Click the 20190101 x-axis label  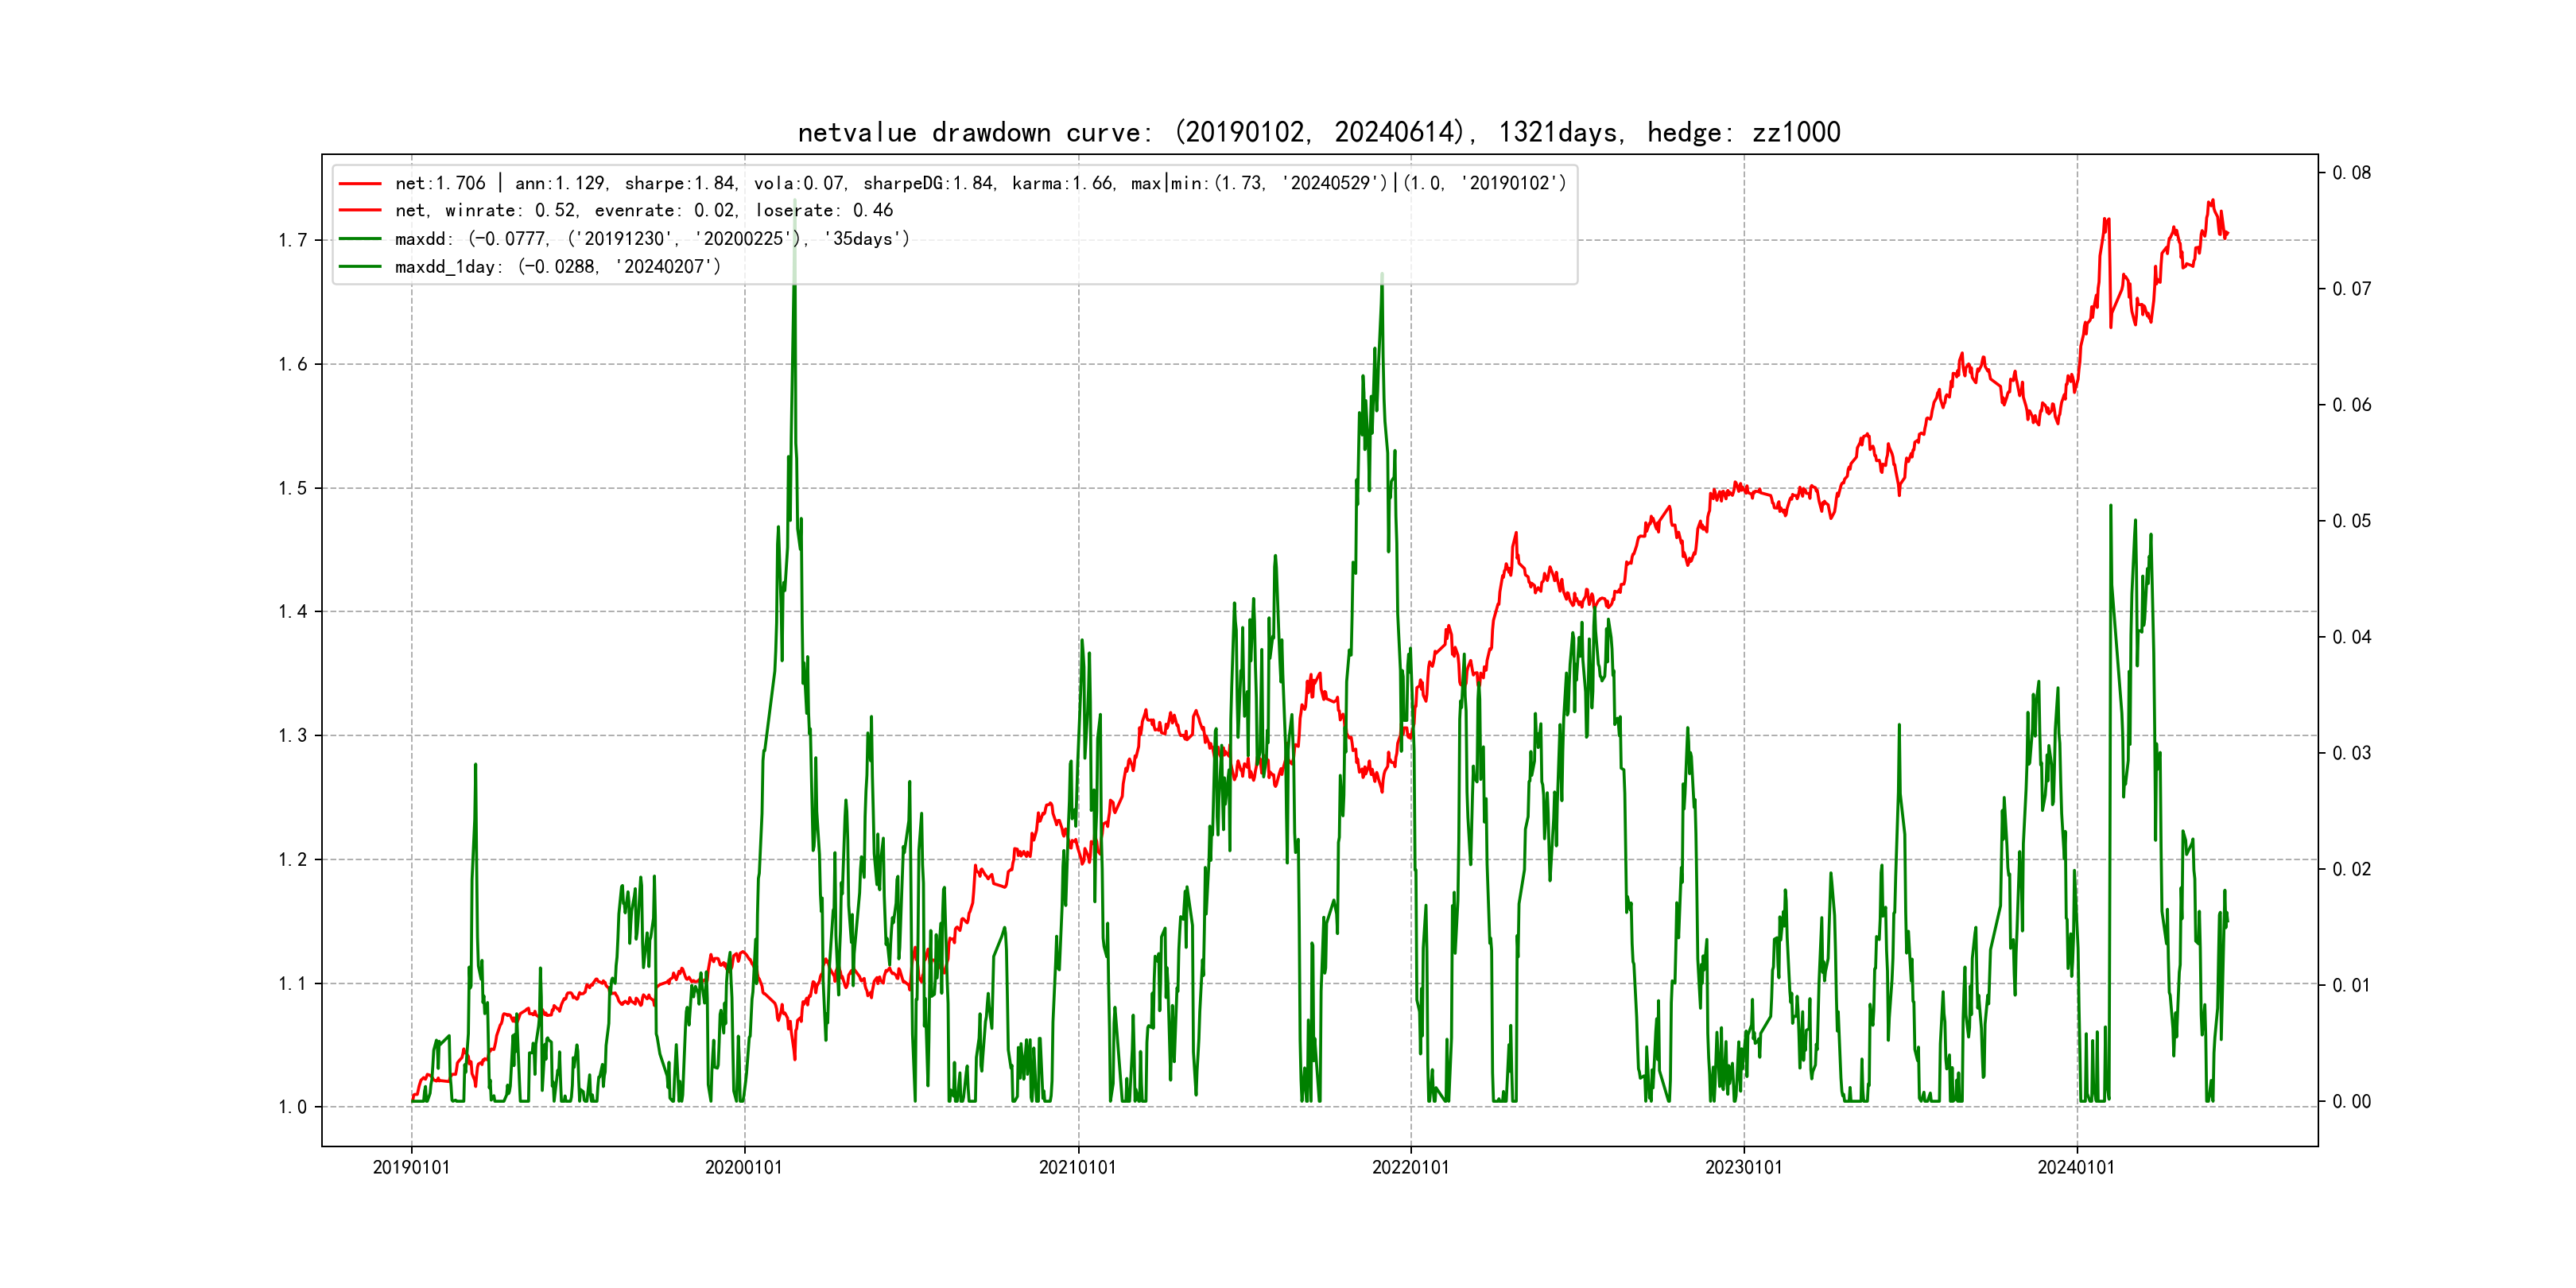tap(411, 1167)
